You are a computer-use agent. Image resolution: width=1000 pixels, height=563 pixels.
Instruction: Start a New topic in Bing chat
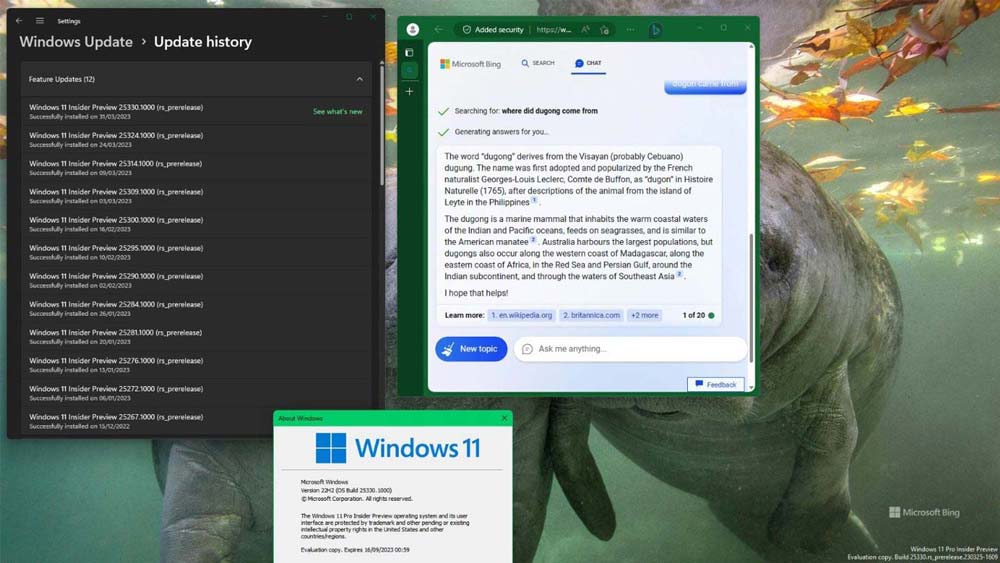(x=471, y=349)
